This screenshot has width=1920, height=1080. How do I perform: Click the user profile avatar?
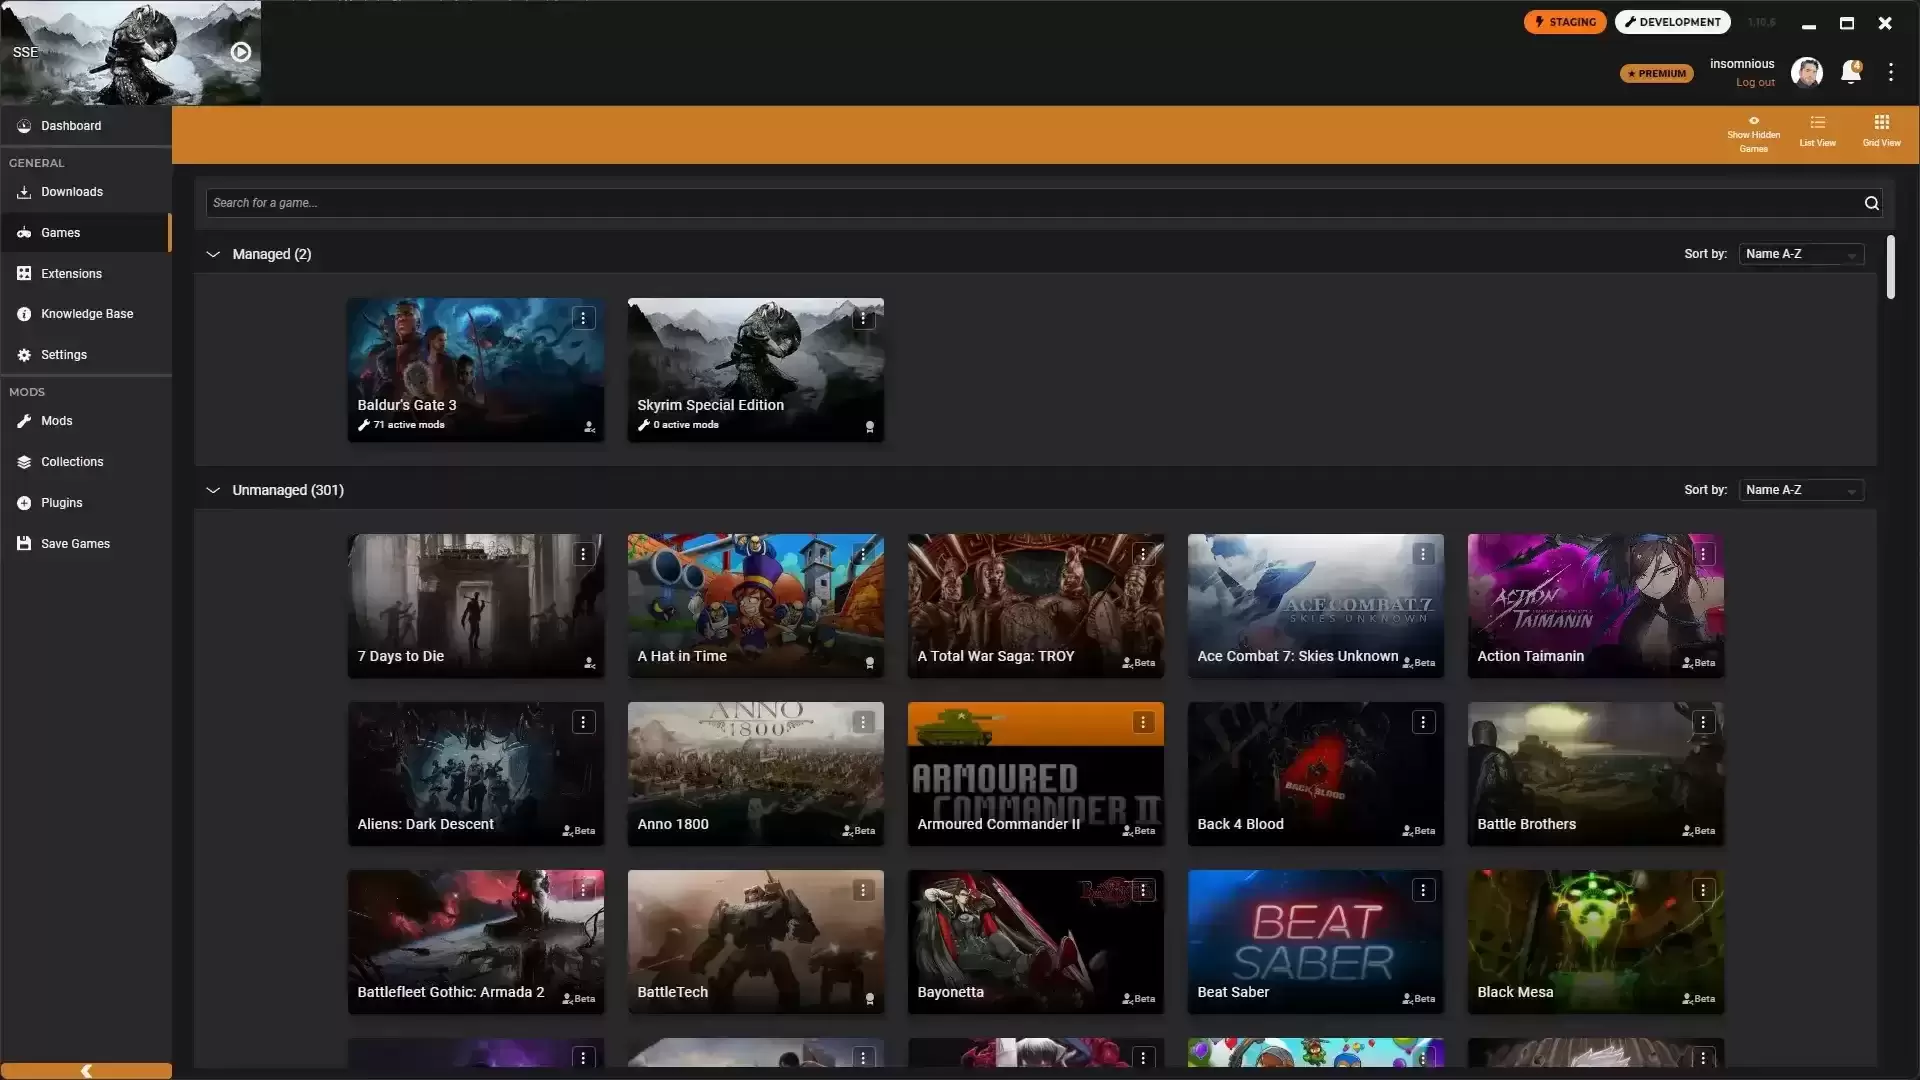tap(1806, 72)
